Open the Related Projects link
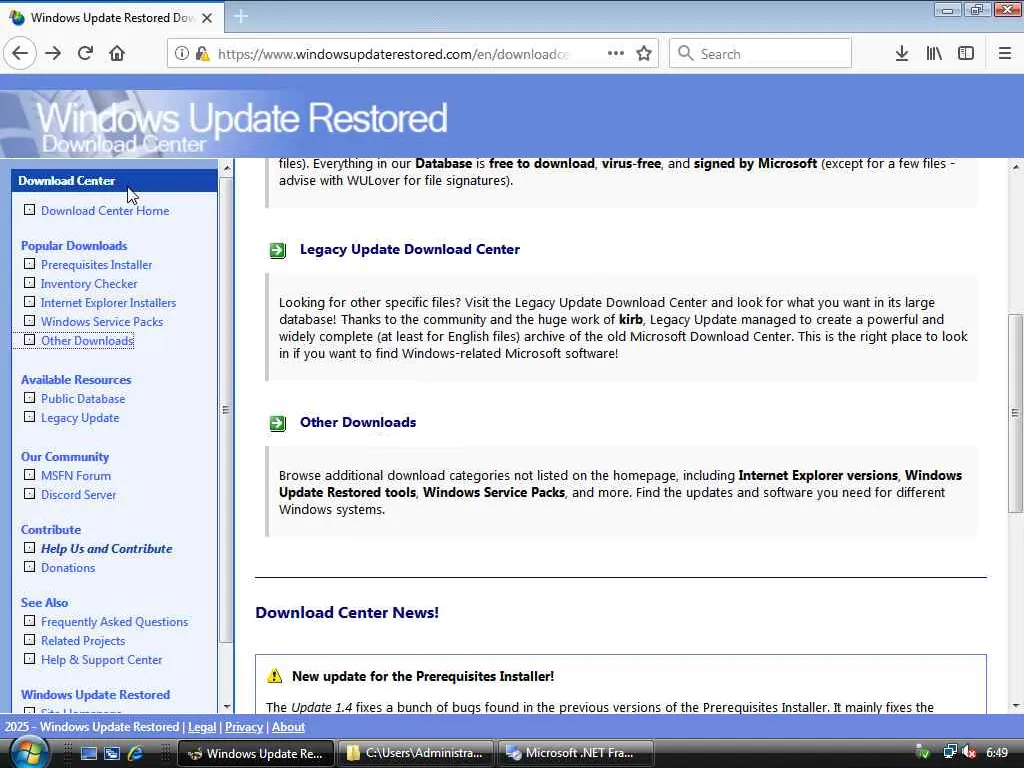 83,641
